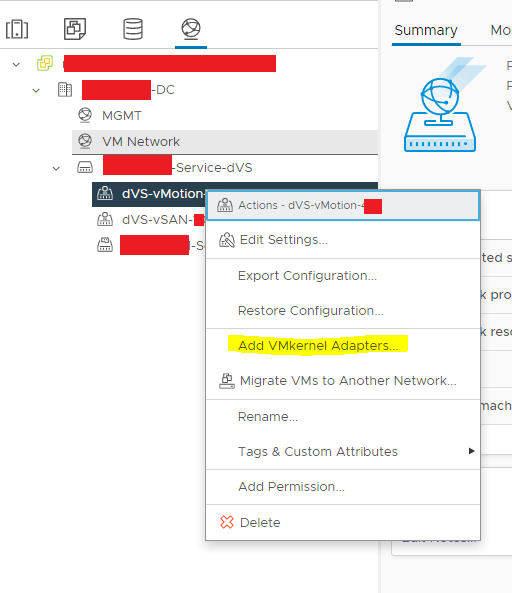Collapse the vCenter root tree node

pyautogui.click(x=16, y=64)
